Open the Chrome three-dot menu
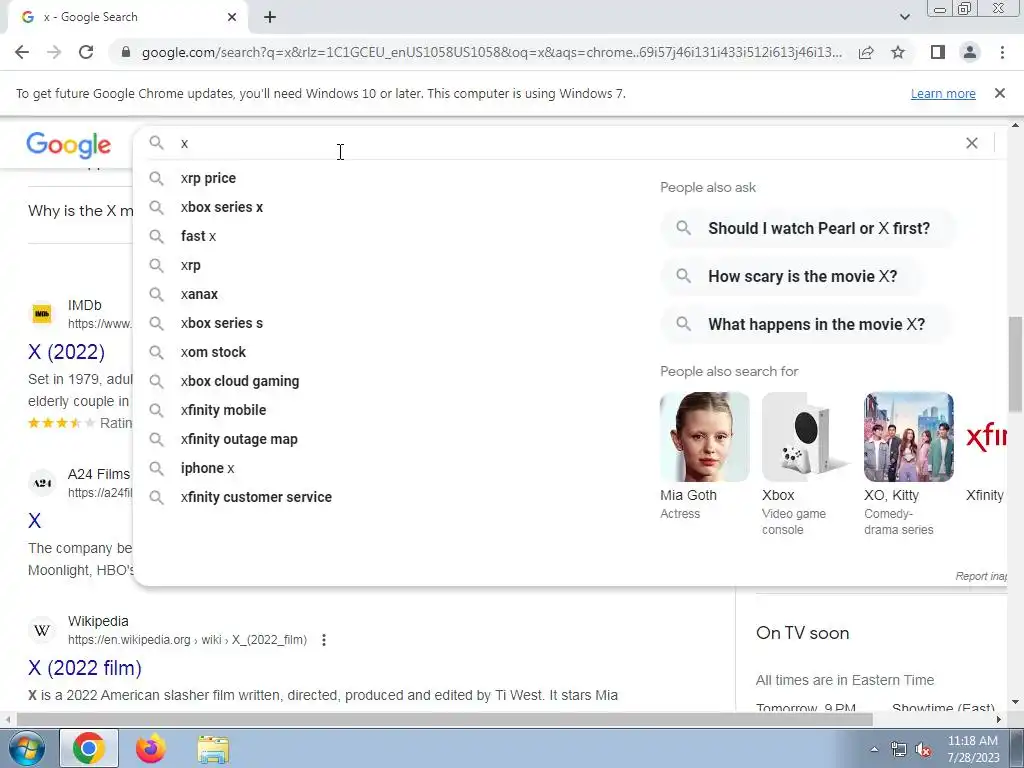The image size is (1024, 768). (x=1002, y=52)
